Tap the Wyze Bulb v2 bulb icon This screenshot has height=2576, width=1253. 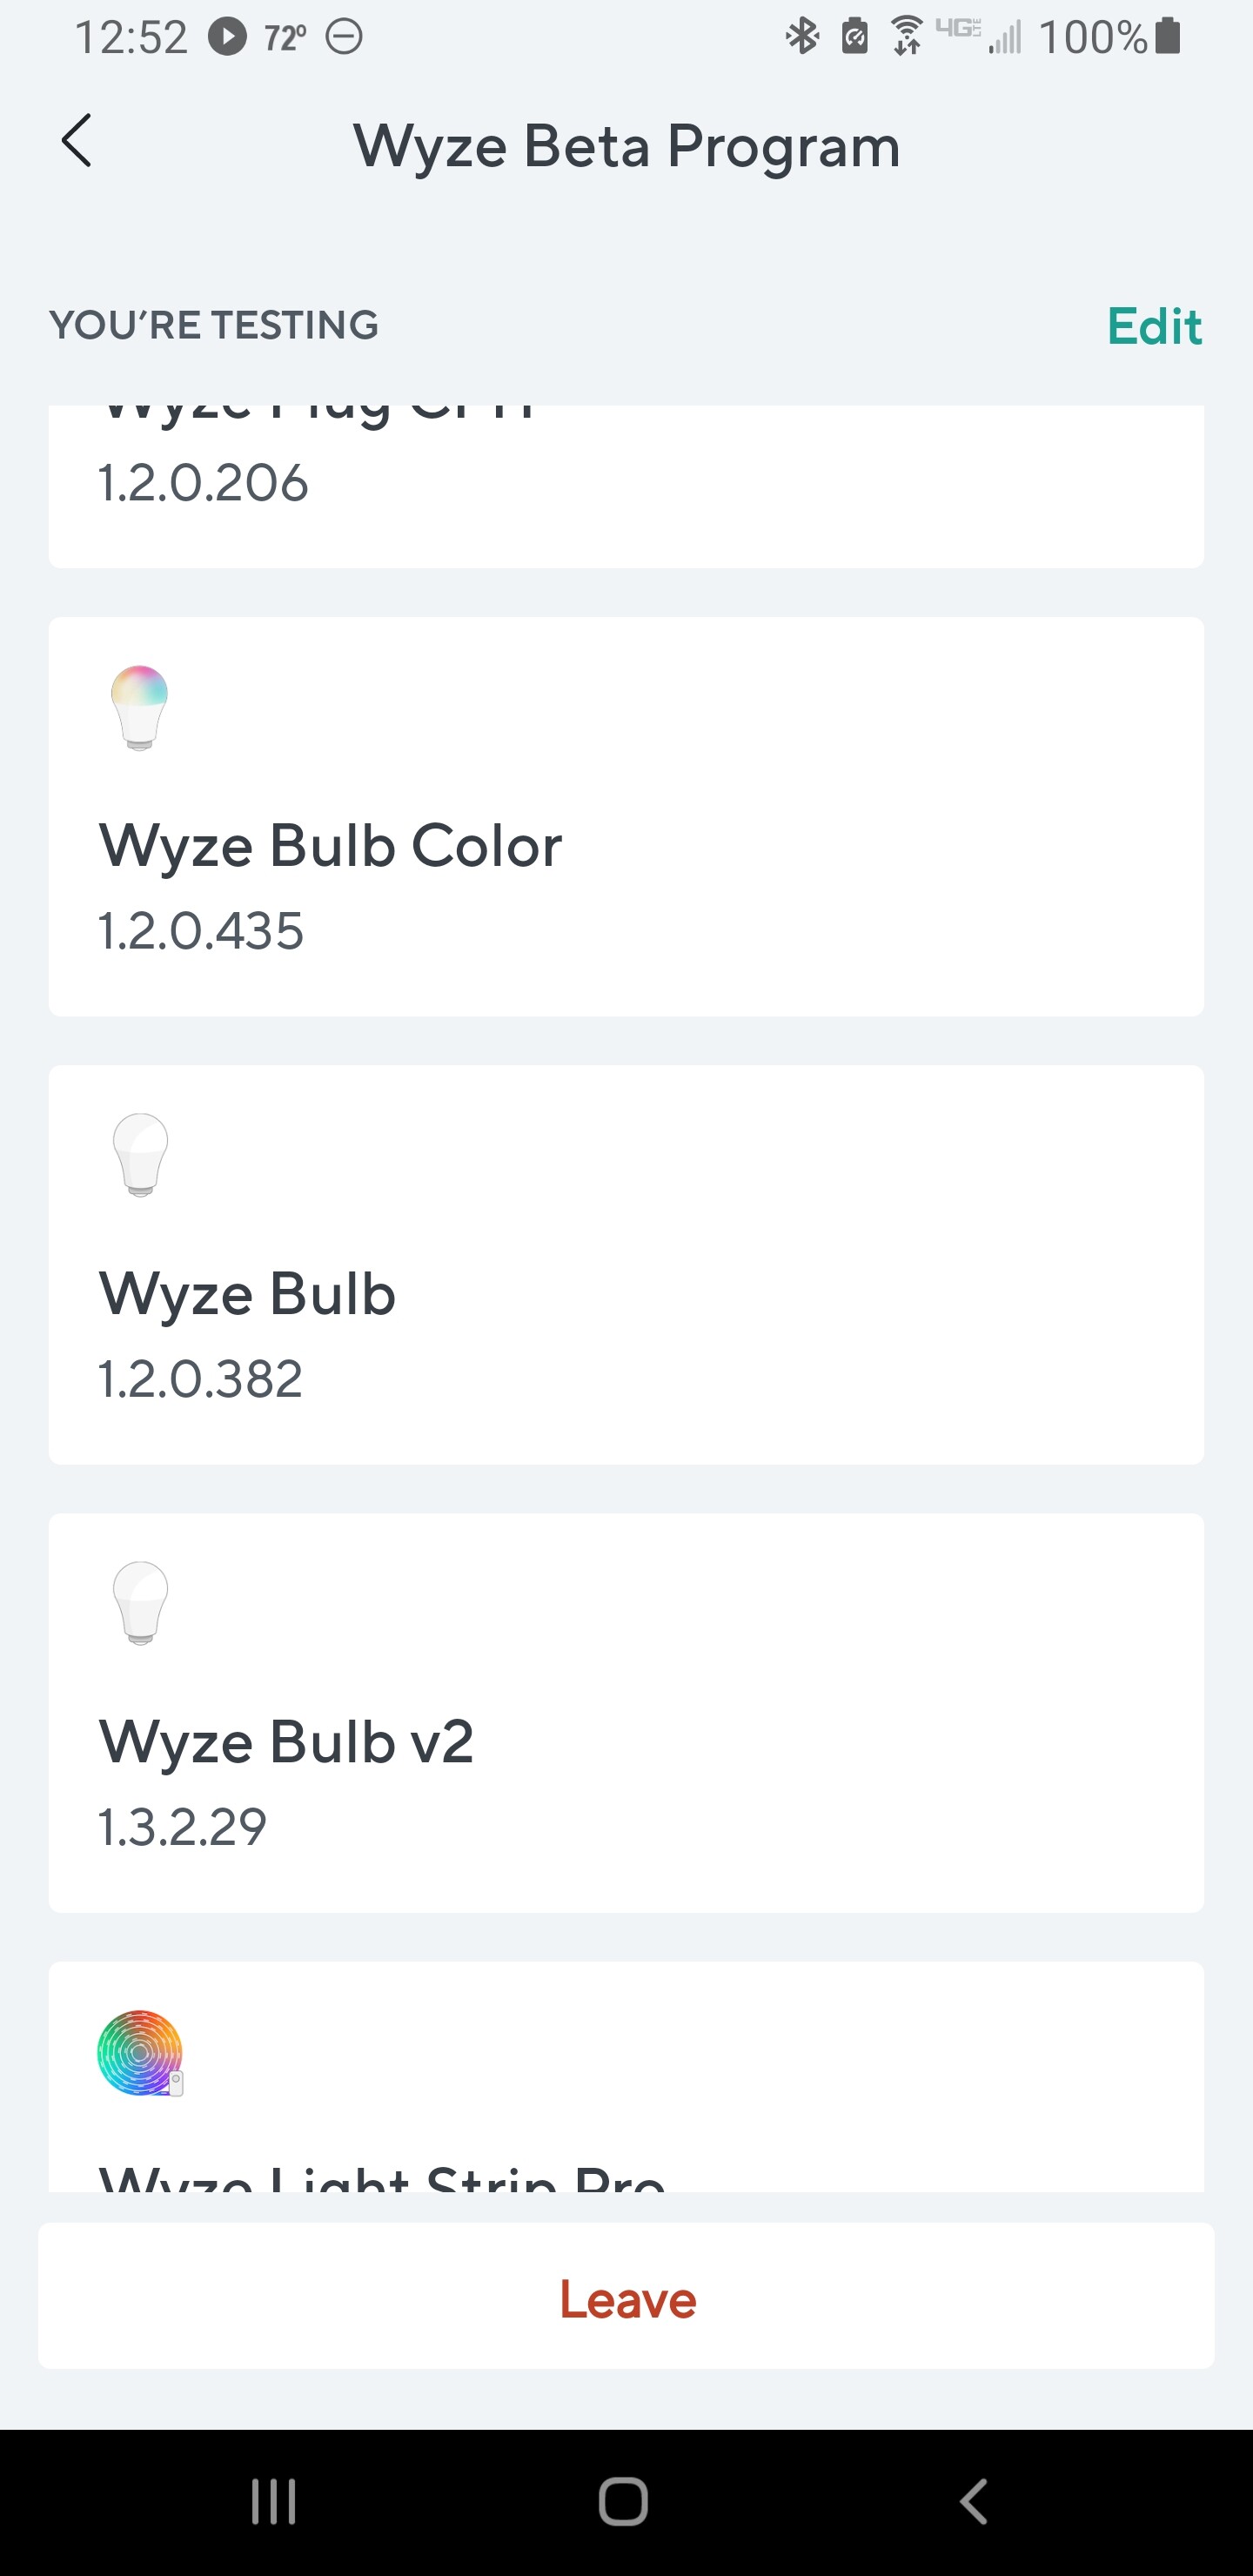140,1603
